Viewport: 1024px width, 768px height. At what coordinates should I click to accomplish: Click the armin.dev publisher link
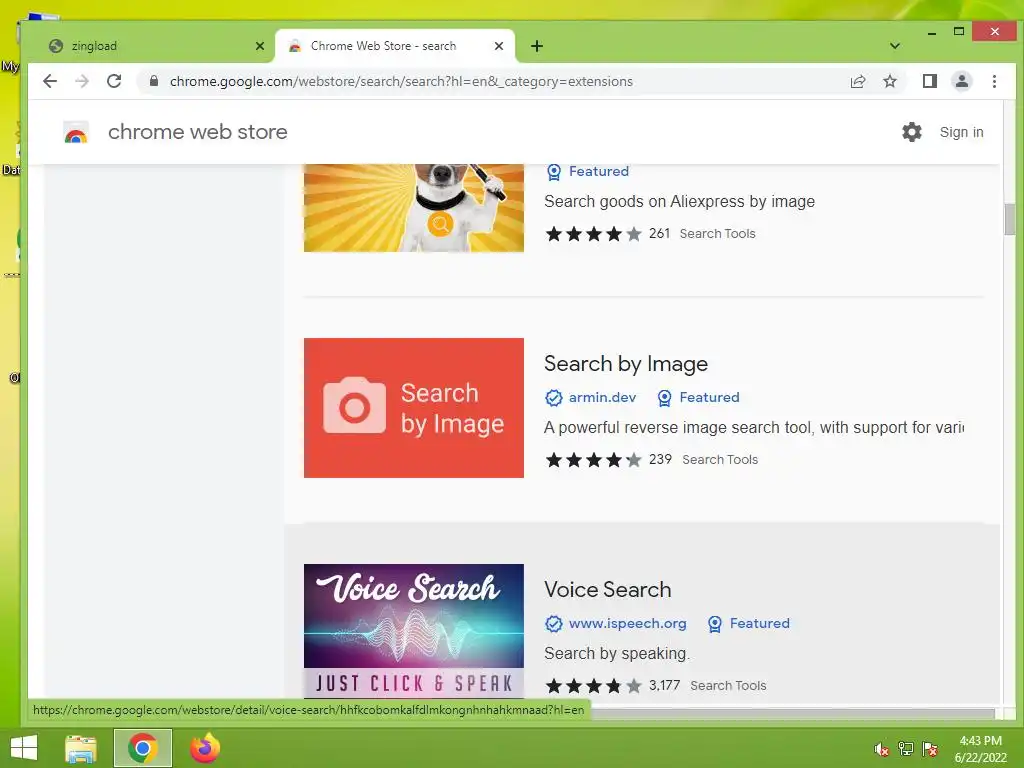coord(602,397)
